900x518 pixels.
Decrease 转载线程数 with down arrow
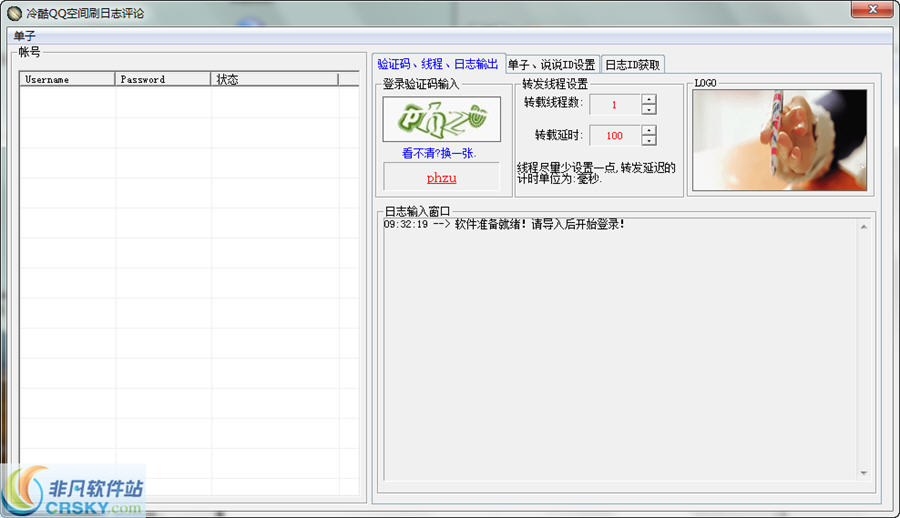point(649,109)
